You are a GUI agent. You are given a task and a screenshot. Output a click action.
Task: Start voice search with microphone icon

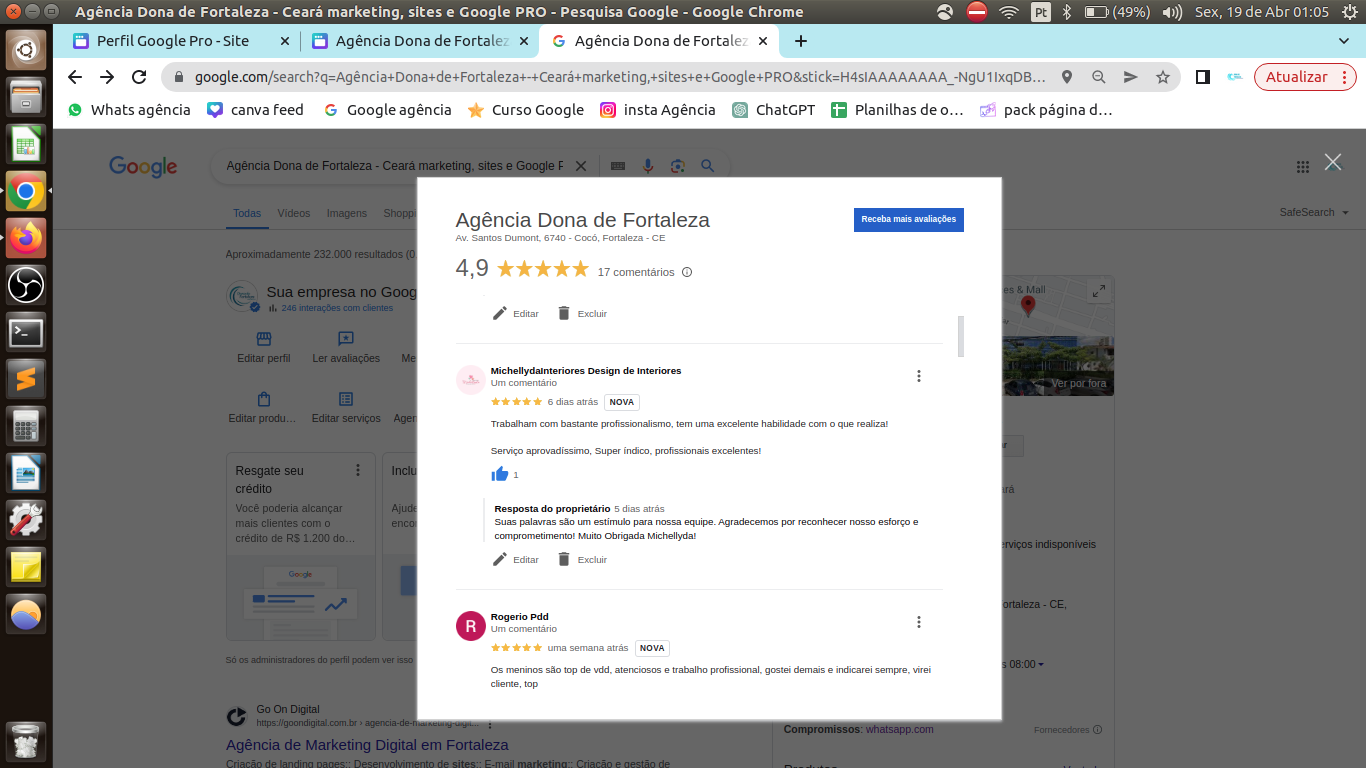click(648, 166)
